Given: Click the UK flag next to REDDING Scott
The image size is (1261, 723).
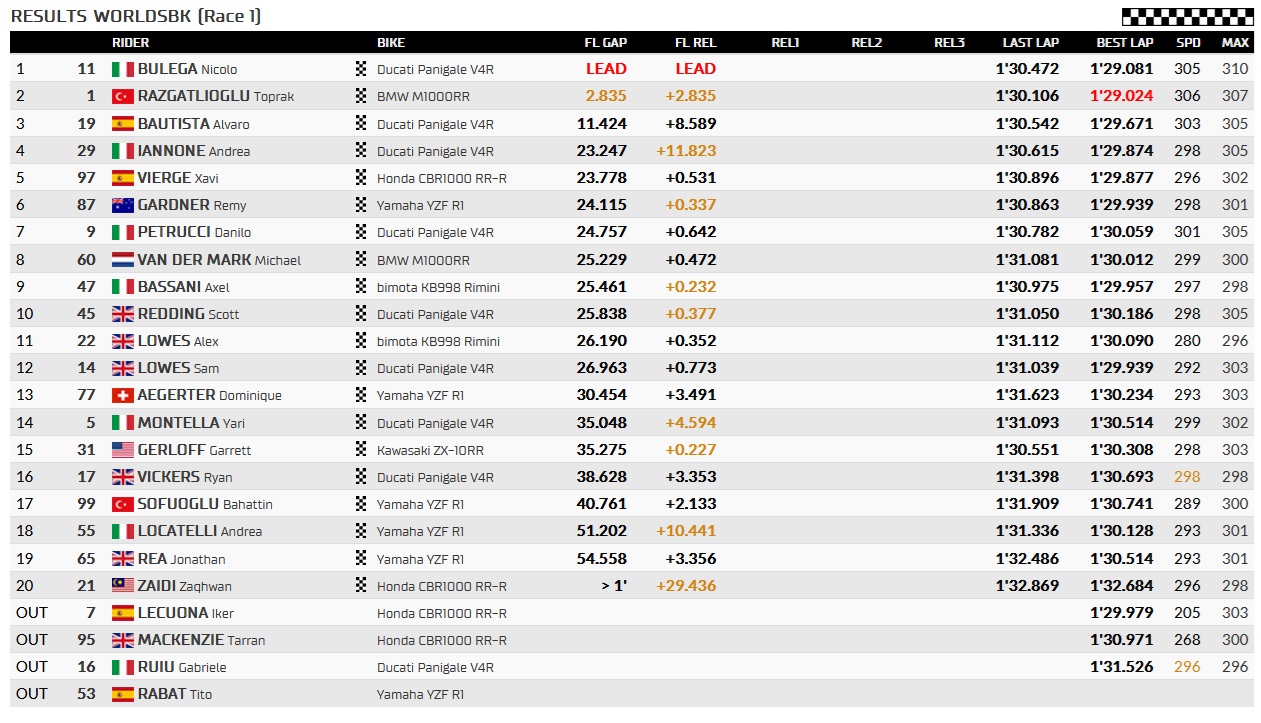Looking at the screenshot, I should click(122, 314).
